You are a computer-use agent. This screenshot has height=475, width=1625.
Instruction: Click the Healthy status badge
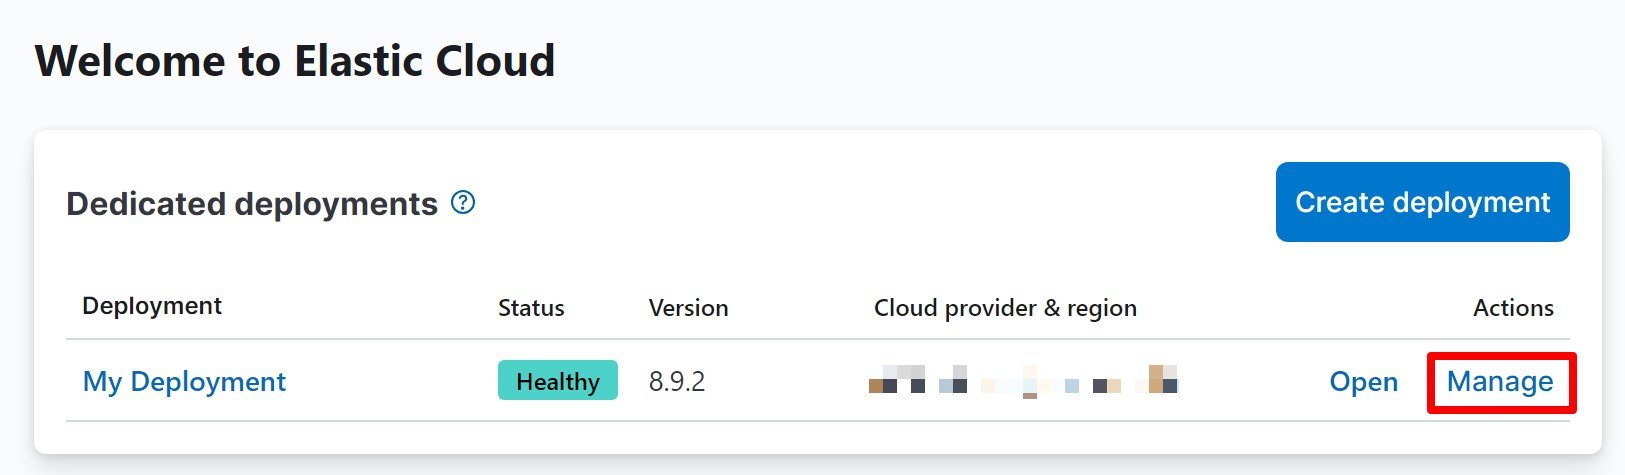coord(558,381)
